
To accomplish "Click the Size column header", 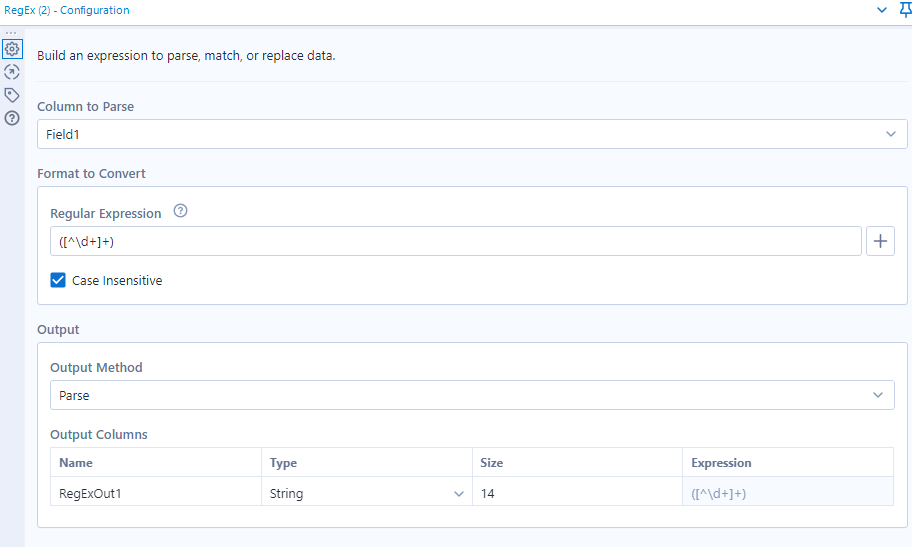I will coord(492,463).
